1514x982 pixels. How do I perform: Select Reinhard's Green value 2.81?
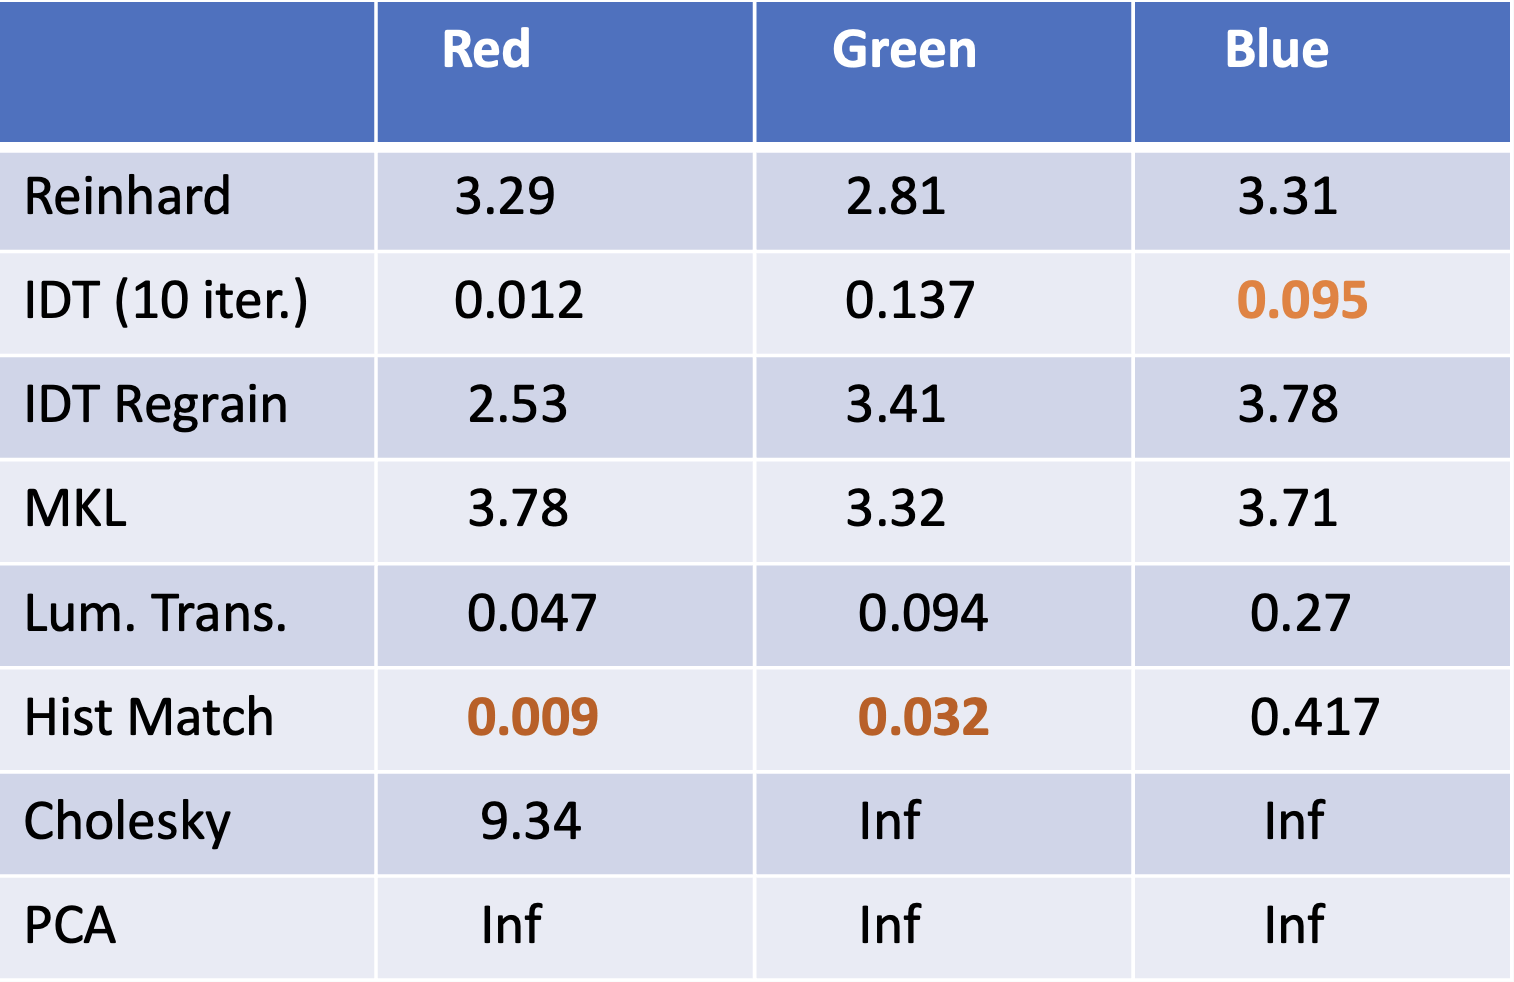pyautogui.click(x=896, y=196)
